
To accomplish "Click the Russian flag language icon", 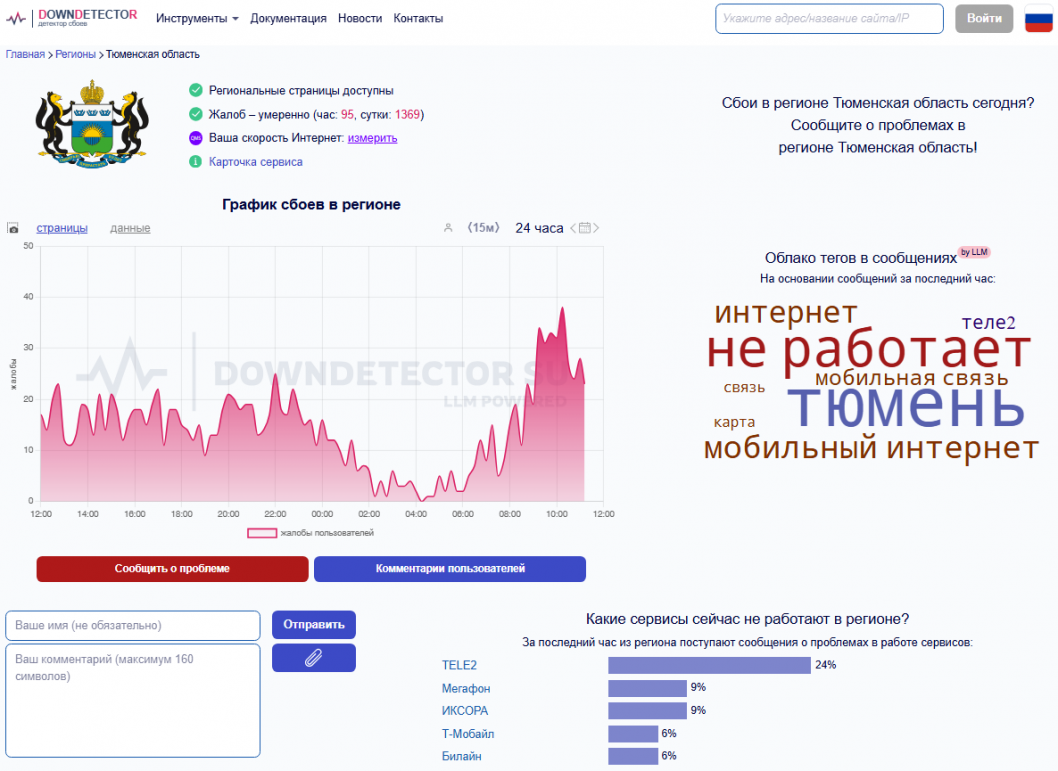I will point(1039,18).
